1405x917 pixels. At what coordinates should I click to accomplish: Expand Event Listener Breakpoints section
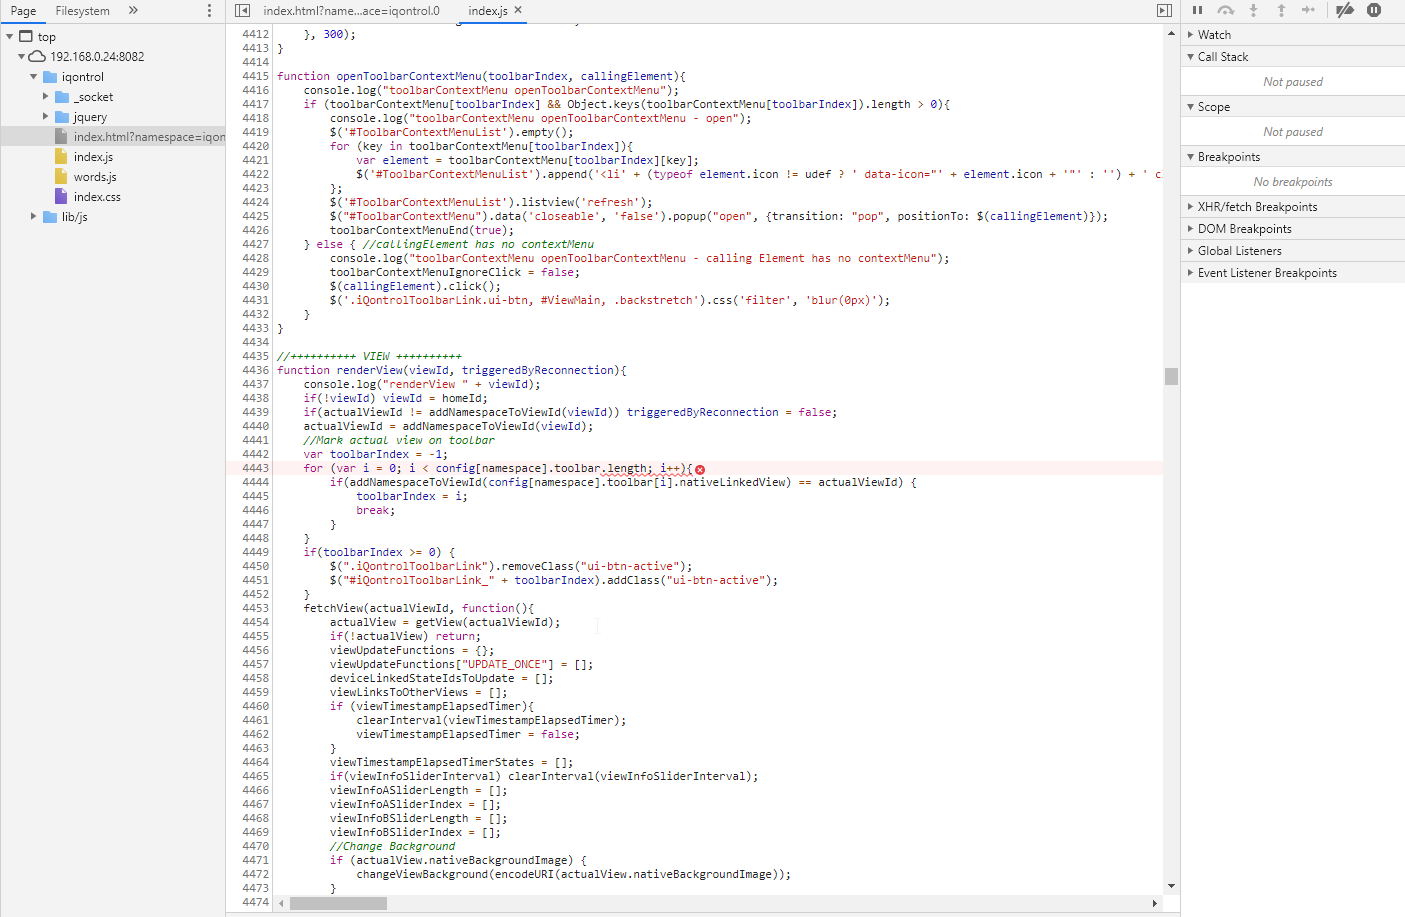[x=1292, y=272]
